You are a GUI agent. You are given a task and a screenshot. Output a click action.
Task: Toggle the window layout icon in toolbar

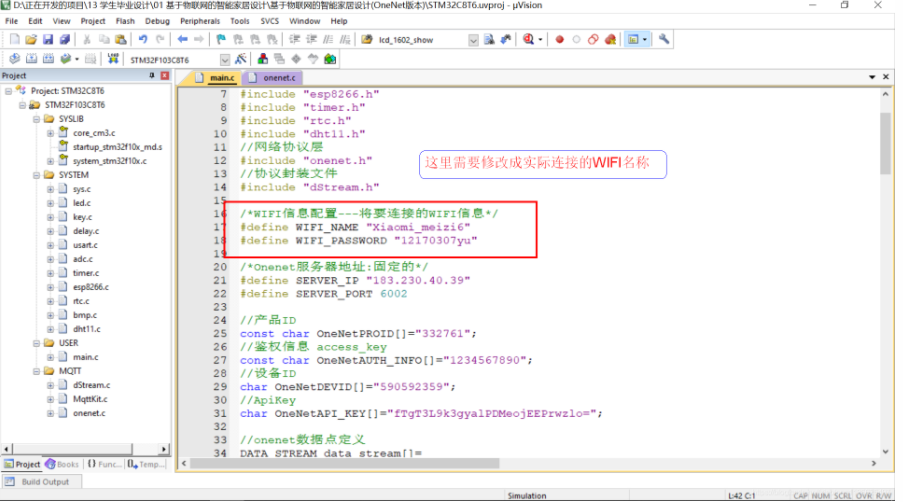pyautogui.click(x=633, y=40)
